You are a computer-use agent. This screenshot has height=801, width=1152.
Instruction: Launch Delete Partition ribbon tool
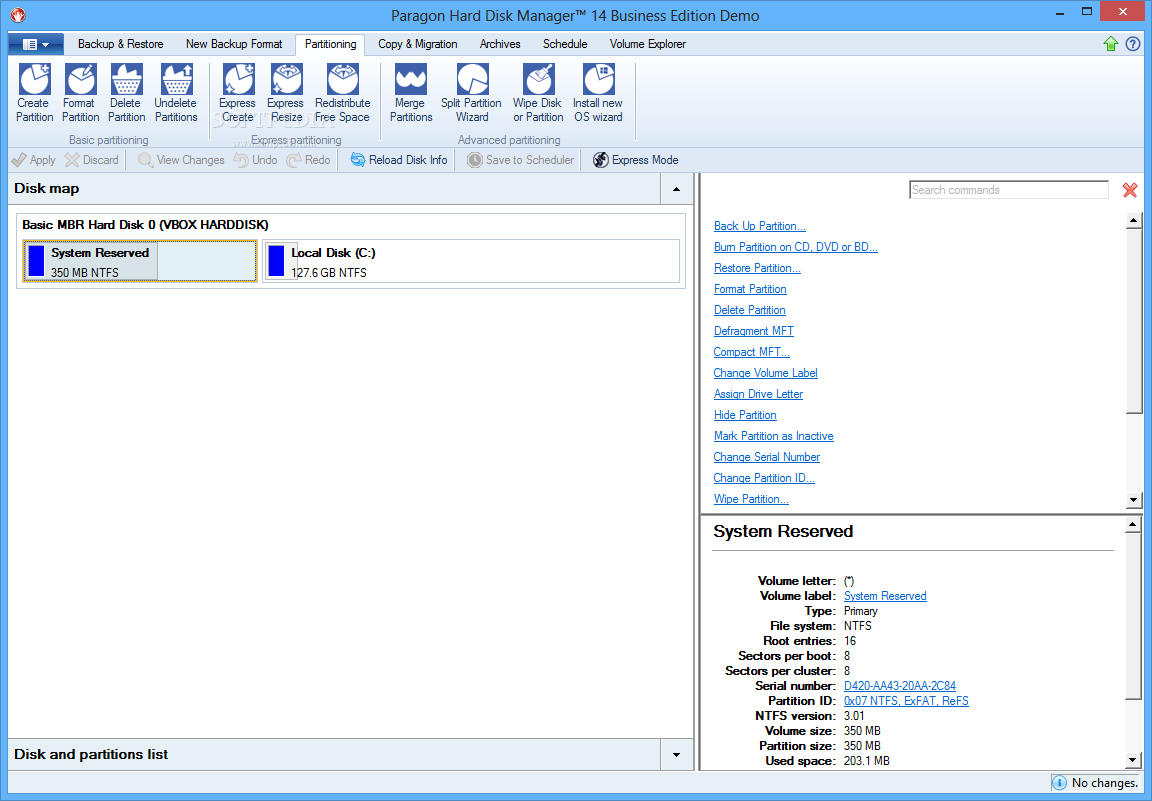tap(126, 93)
